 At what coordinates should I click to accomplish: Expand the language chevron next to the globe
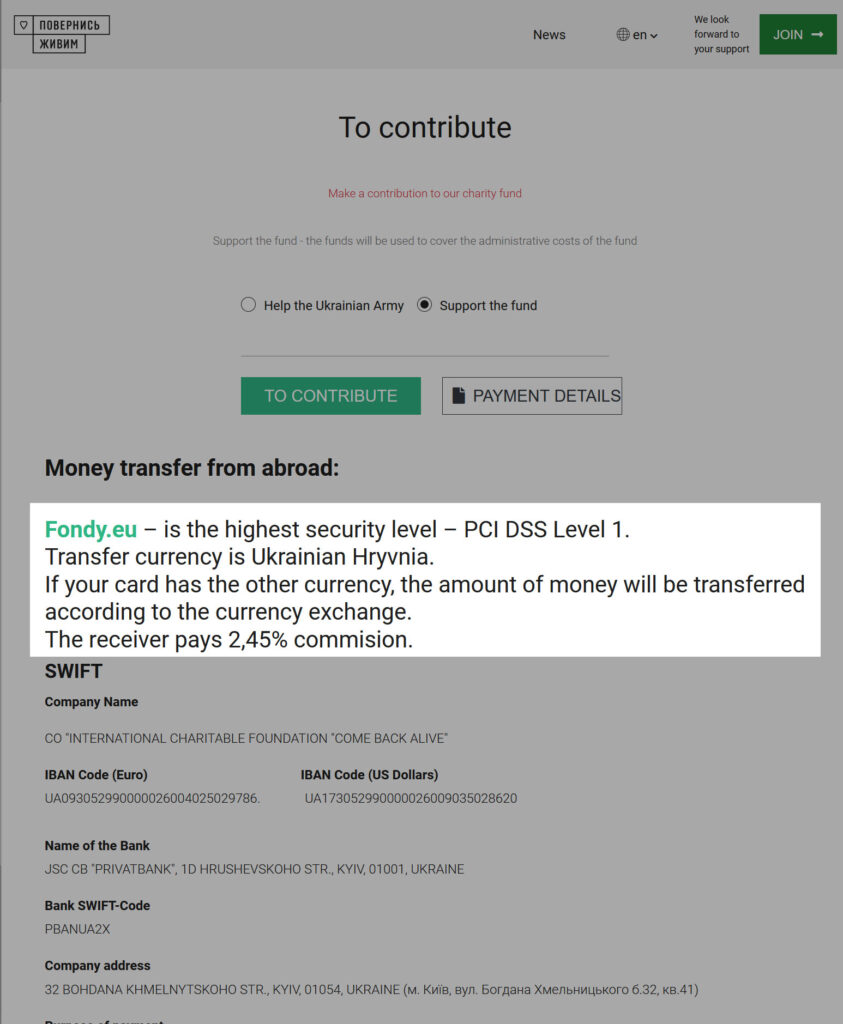point(652,35)
